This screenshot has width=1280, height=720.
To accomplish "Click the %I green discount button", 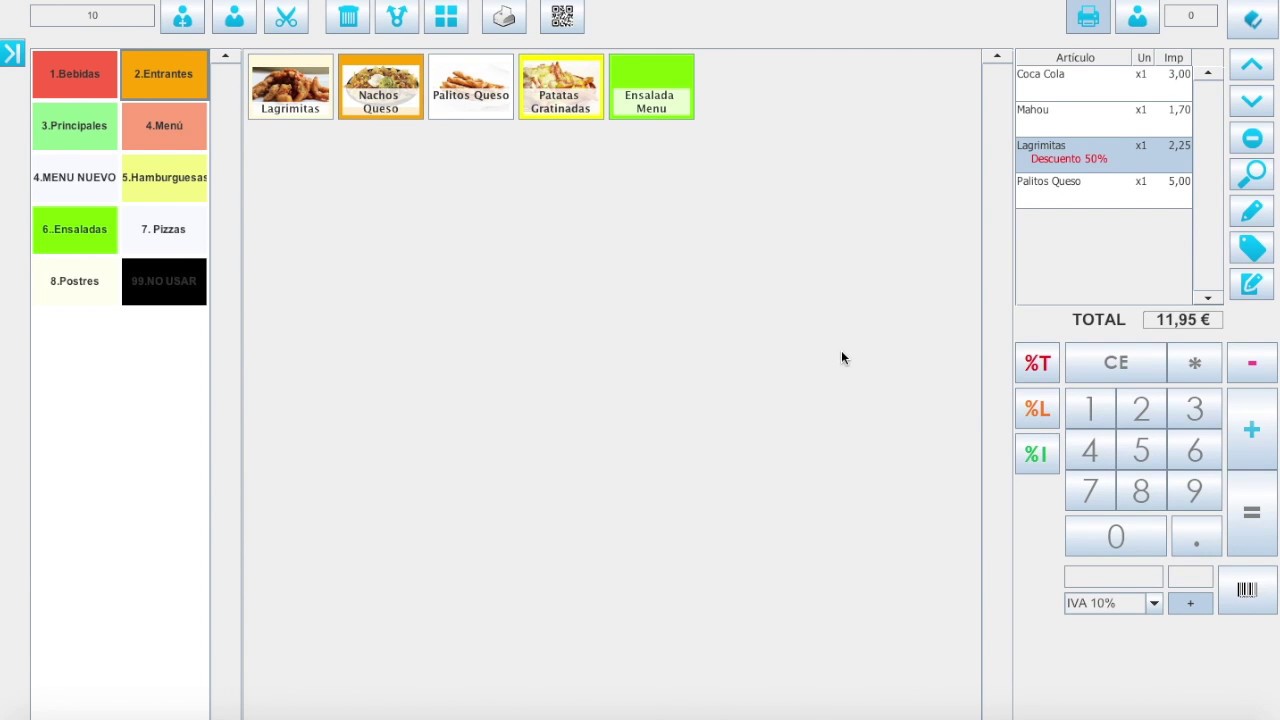I will click(1037, 454).
